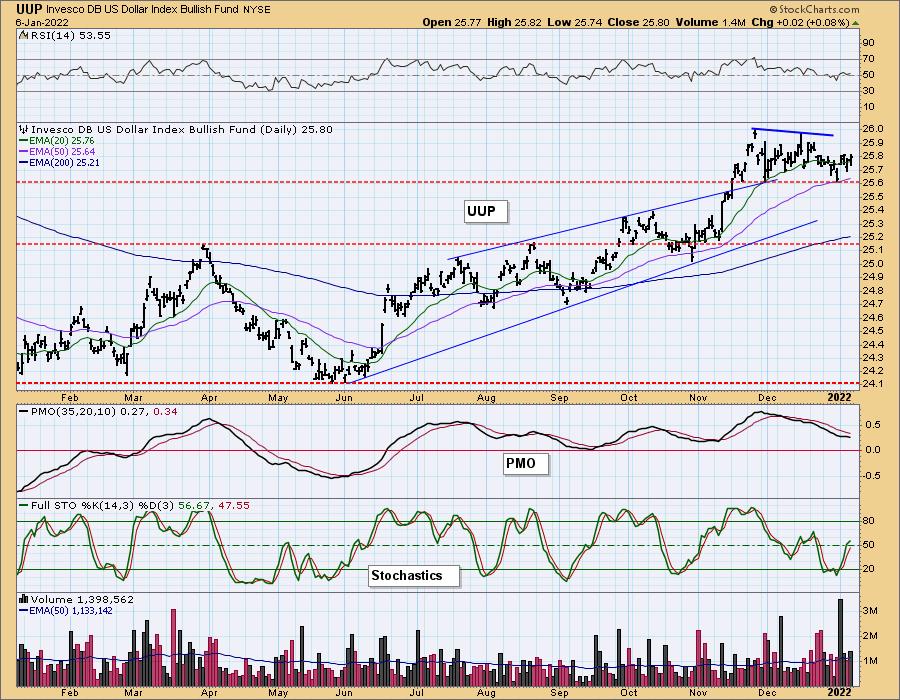Click the RSI(14) 53.55 indicator label
The width and height of the screenshot is (900, 700).
69,35
